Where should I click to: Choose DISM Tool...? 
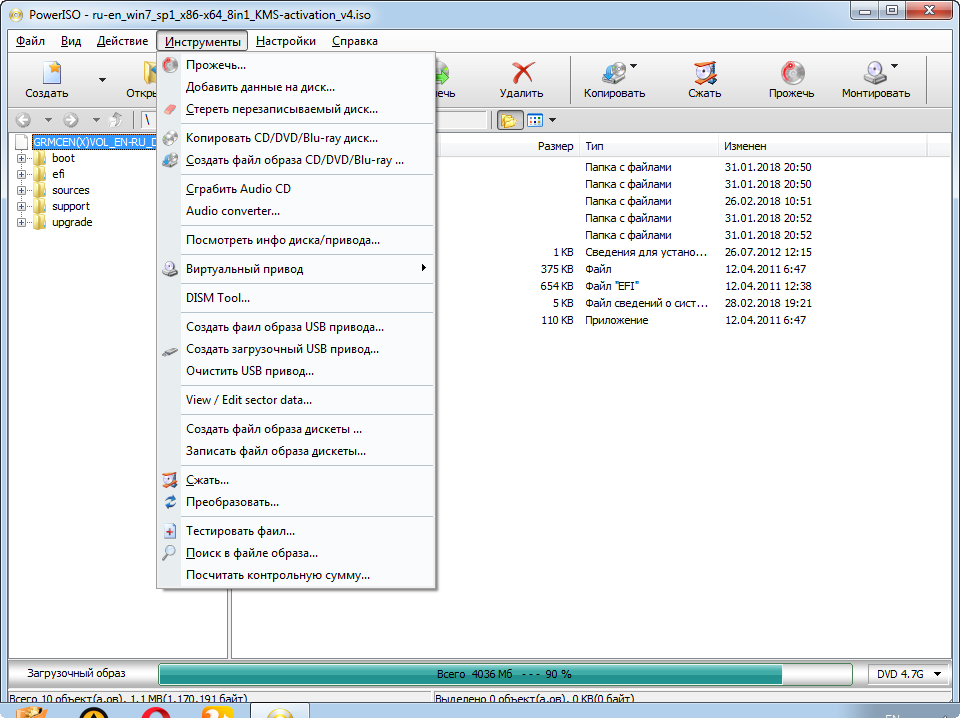coord(296,298)
